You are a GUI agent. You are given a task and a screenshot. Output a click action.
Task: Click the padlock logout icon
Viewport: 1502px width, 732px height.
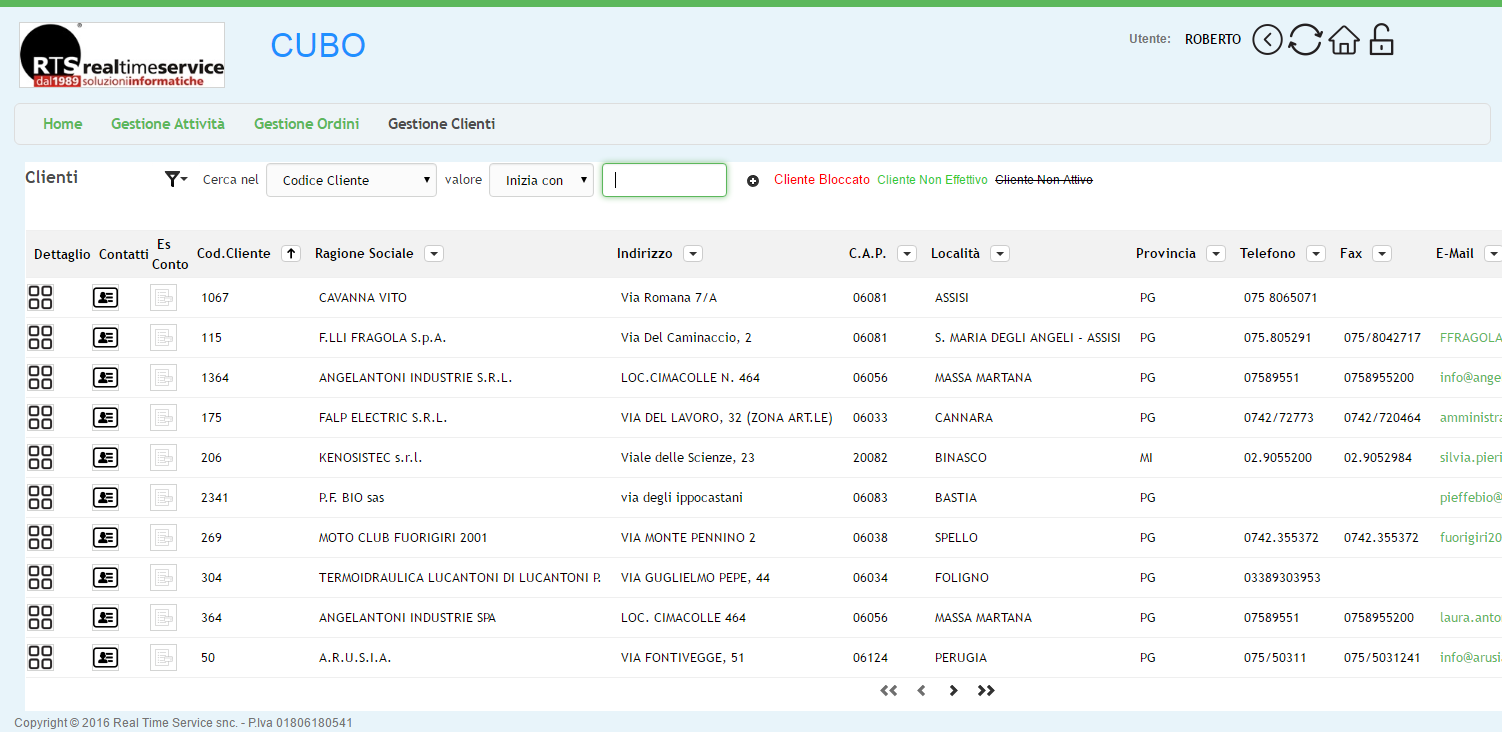coord(1381,39)
